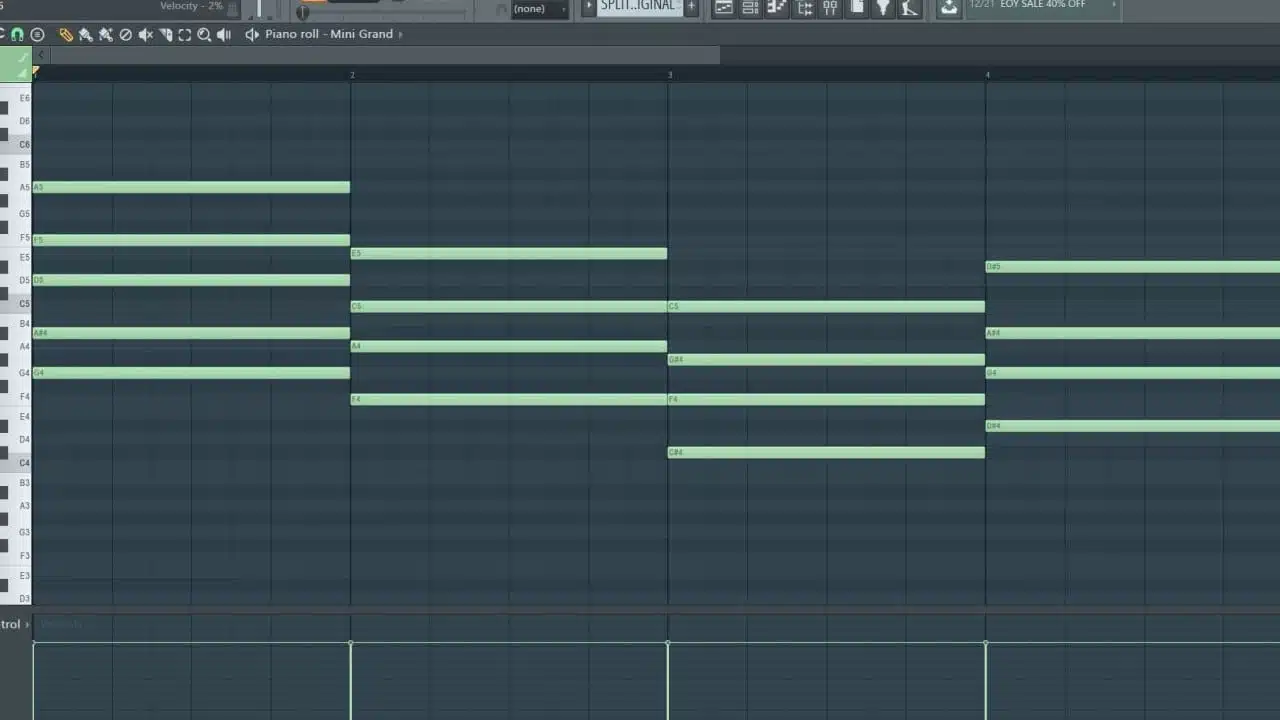Expand the Control lane selector arrow
Screen dimensions: 1280x720
coord(27,624)
